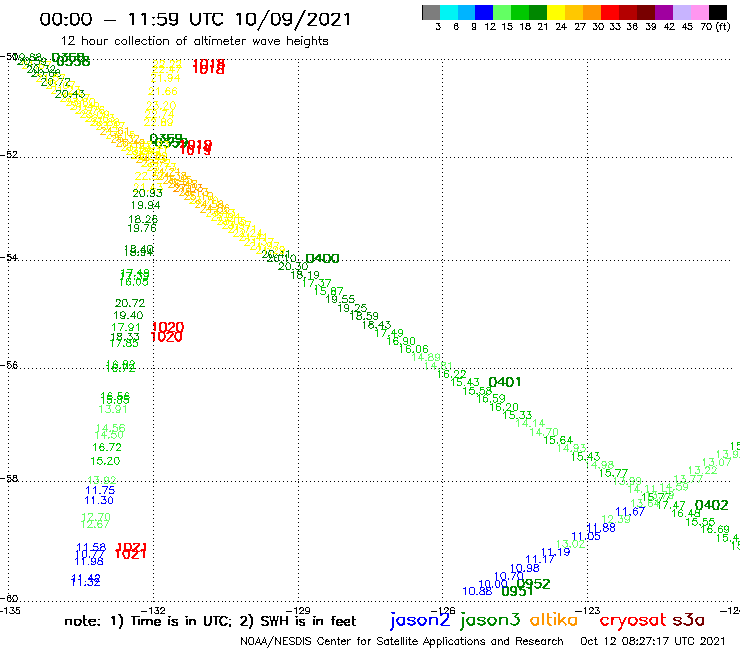
Task: Click the -58 latitude axis label
Action: [9, 479]
